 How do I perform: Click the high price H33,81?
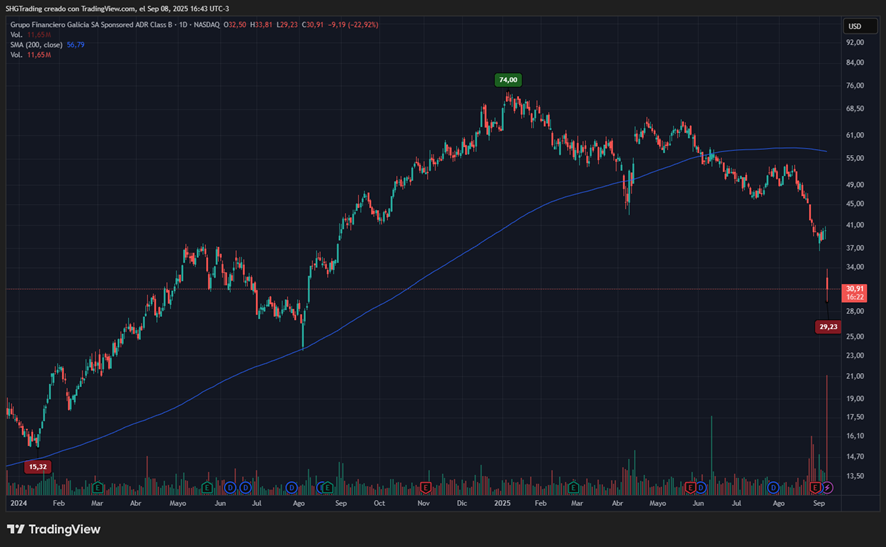(261, 25)
